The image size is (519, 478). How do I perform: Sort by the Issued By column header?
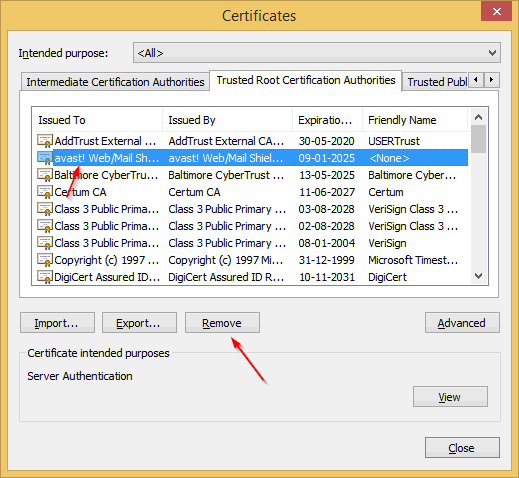(227, 120)
